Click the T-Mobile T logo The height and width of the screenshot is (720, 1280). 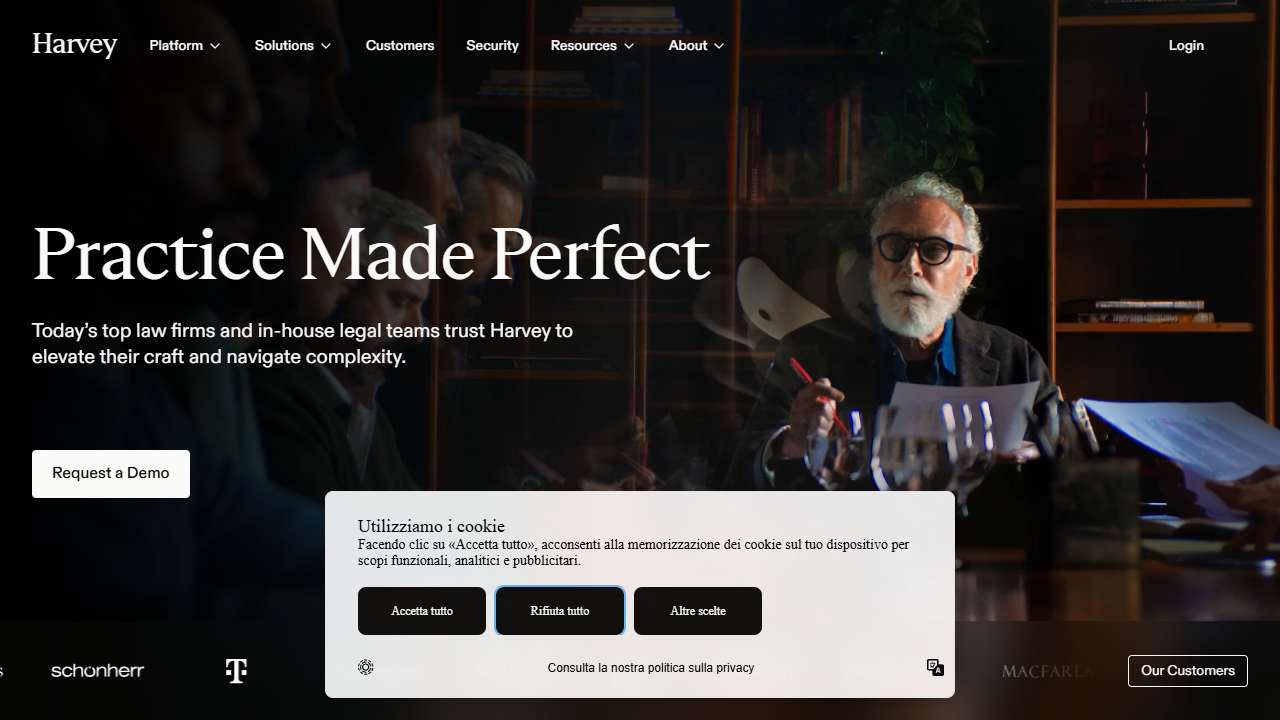236,671
